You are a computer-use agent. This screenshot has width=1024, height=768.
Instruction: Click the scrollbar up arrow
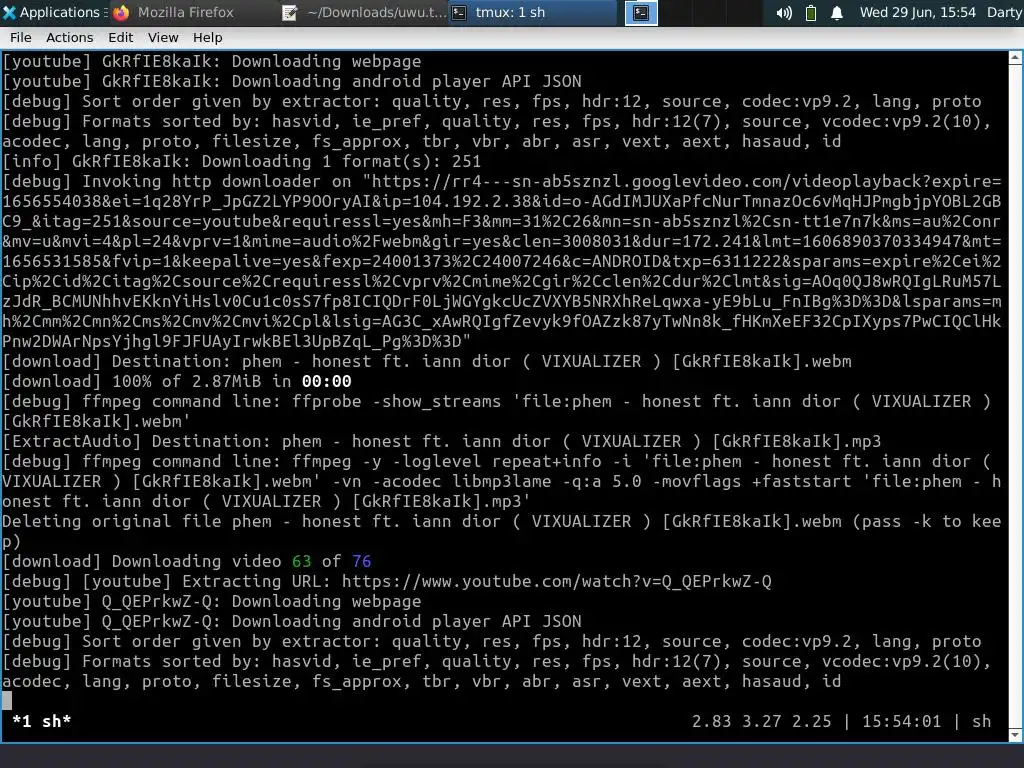tap(1016, 58)
